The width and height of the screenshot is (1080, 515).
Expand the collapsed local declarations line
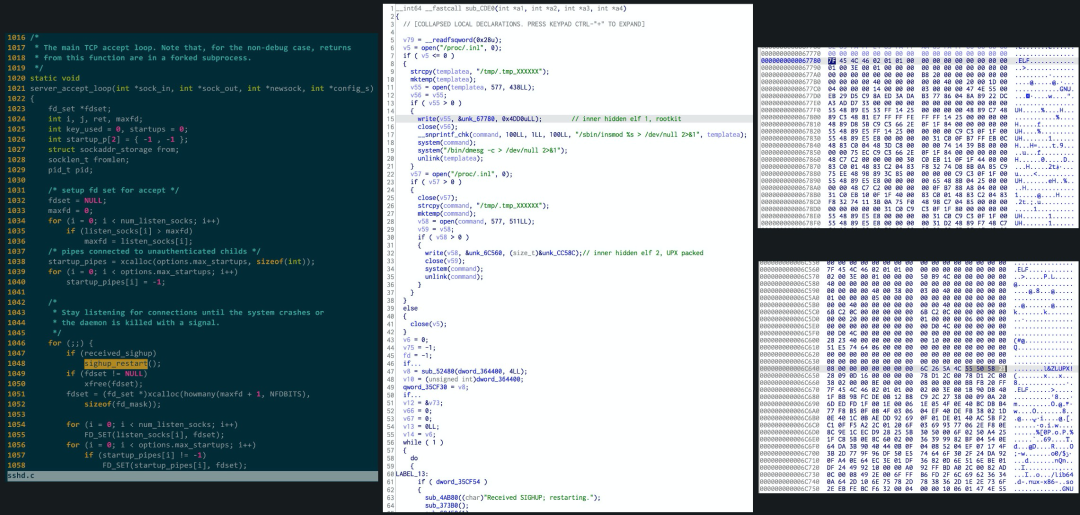[x=524, y=24]
